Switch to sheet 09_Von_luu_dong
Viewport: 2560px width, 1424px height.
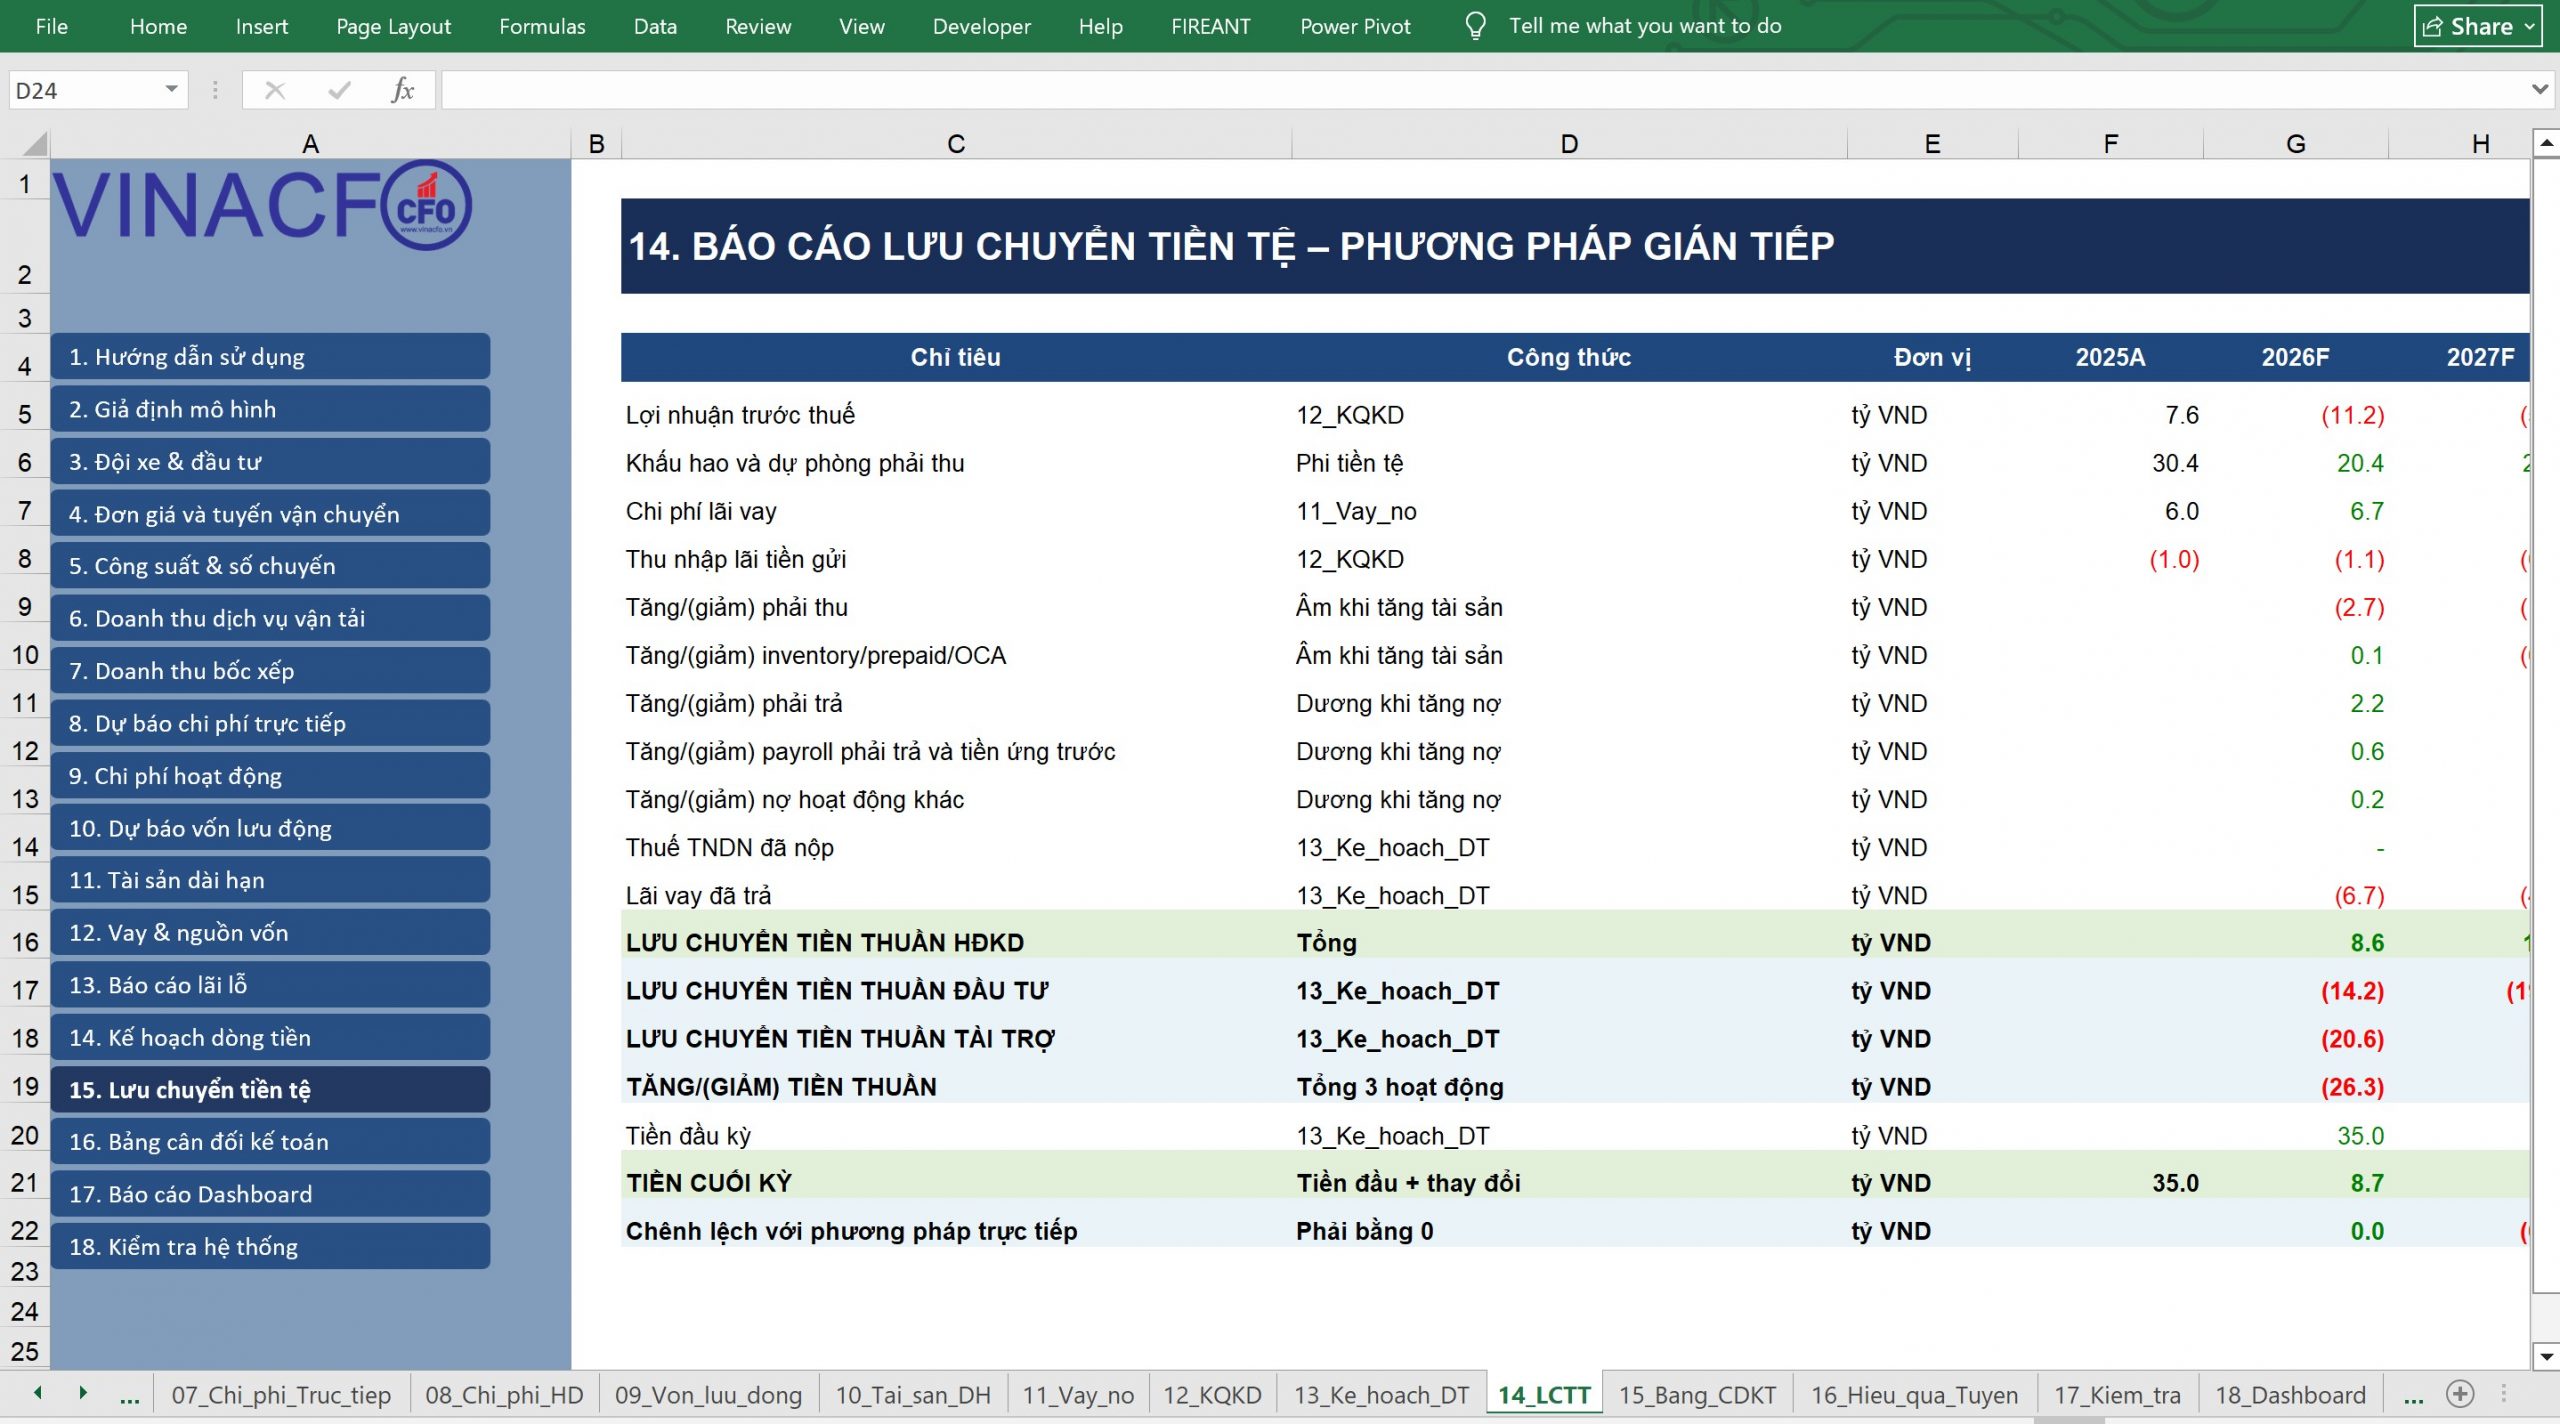click(x=708, y=1395)
